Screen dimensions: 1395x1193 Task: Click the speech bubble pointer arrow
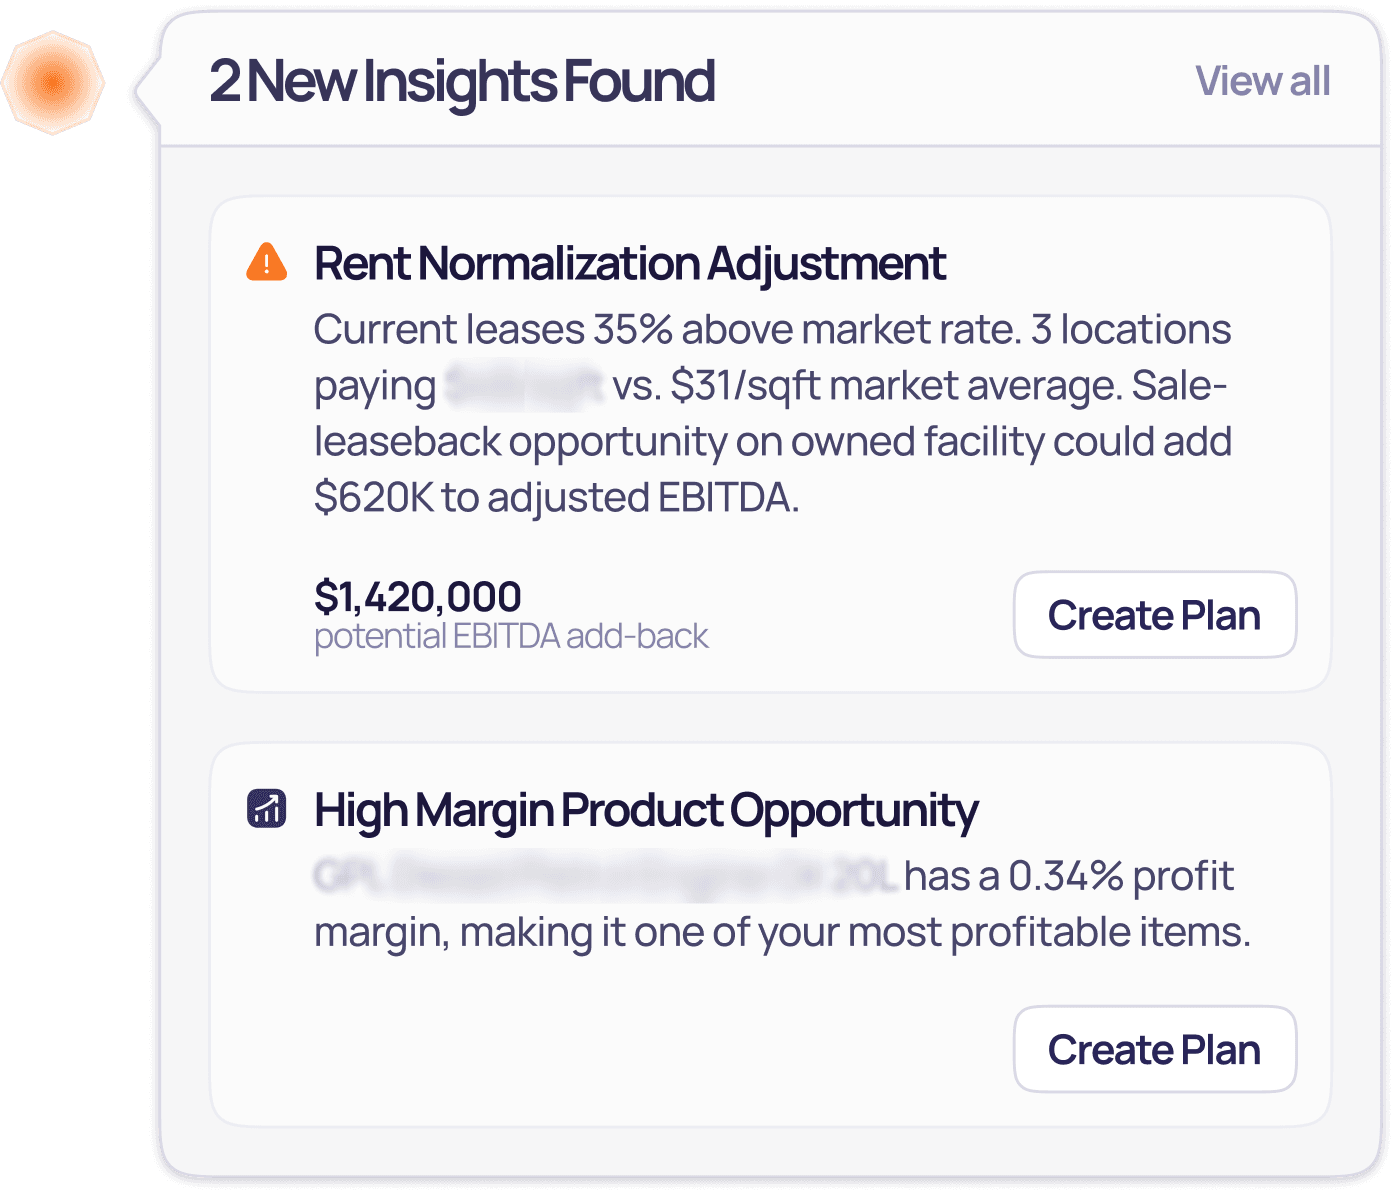(147, 90)
